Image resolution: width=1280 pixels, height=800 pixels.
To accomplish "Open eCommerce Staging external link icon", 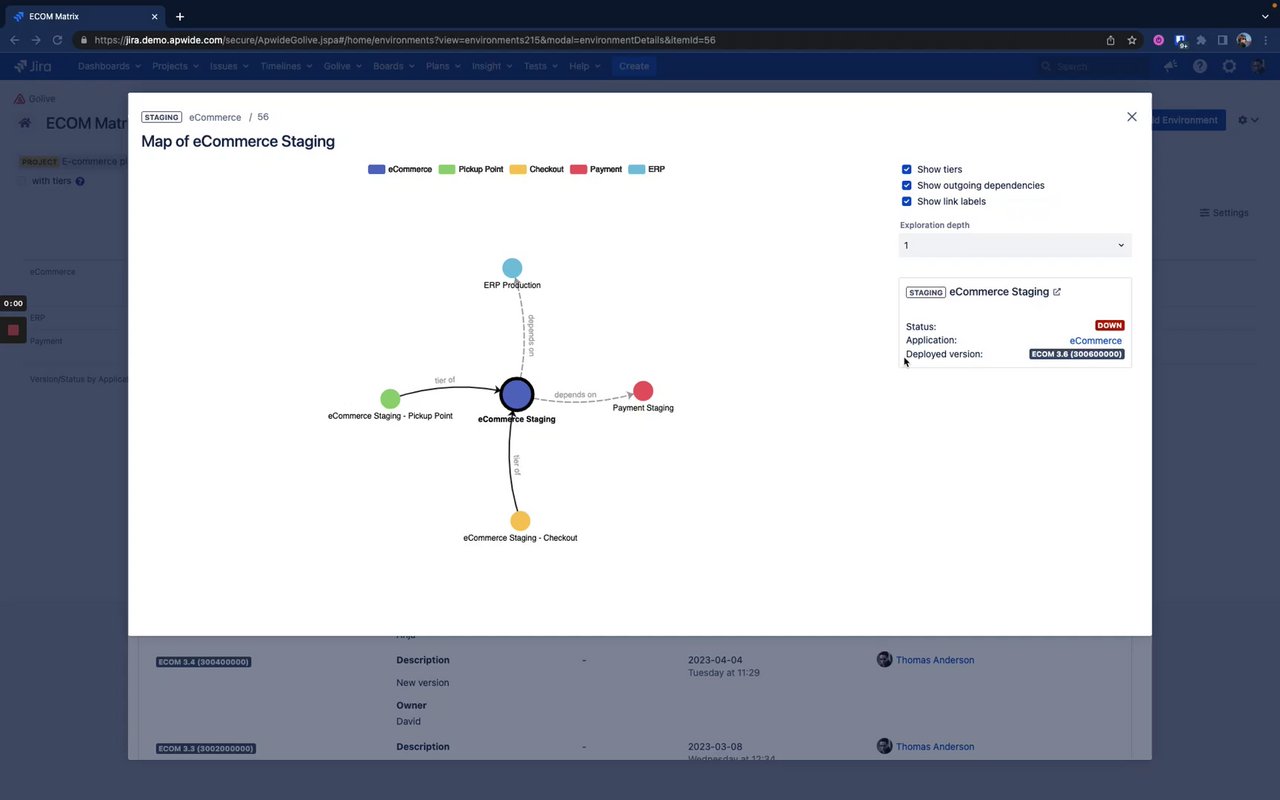I will point(1057,292).
